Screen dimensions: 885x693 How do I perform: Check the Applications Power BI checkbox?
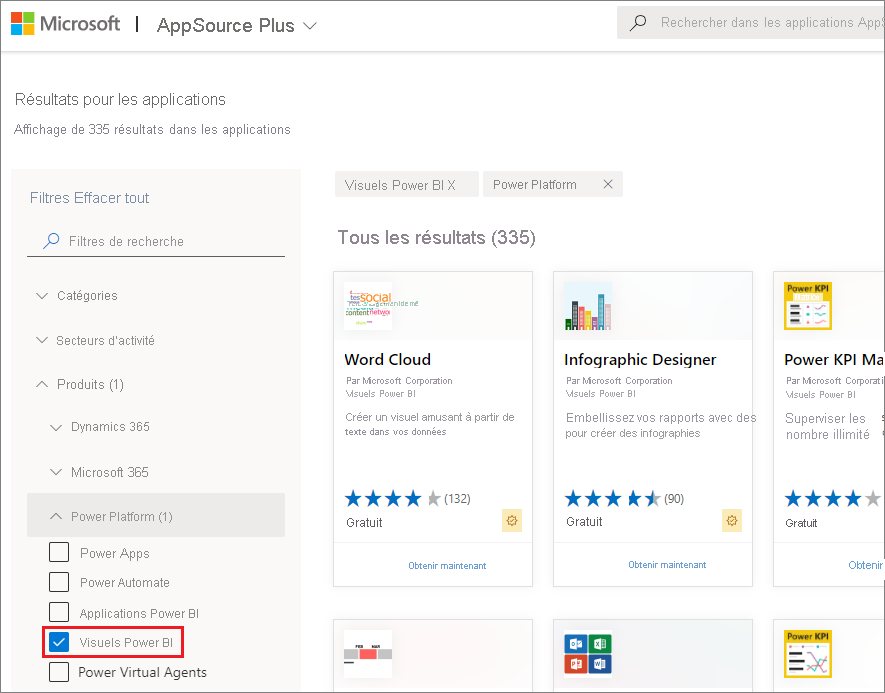point(59,612)
